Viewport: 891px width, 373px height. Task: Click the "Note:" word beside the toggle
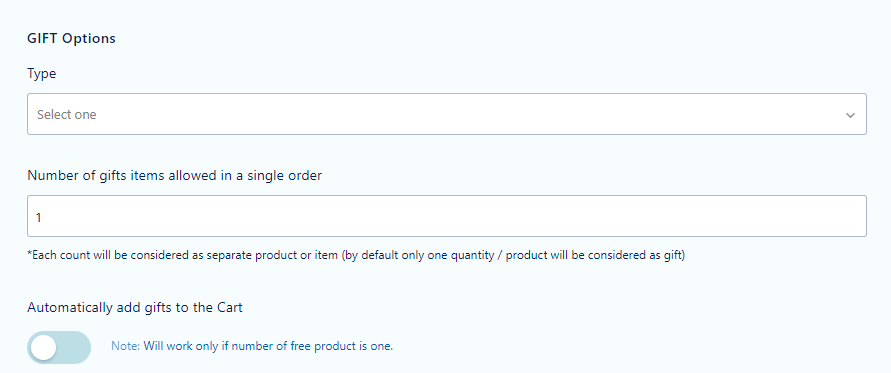coord(126,346)
